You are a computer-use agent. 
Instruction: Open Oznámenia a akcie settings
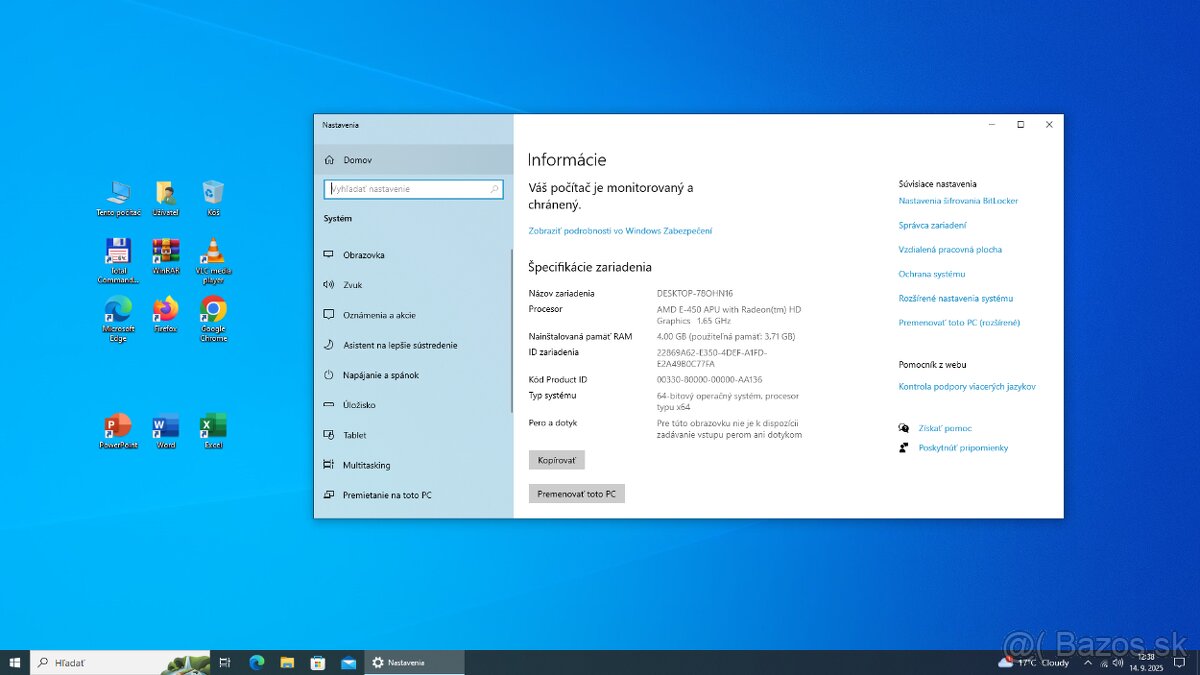385,314
